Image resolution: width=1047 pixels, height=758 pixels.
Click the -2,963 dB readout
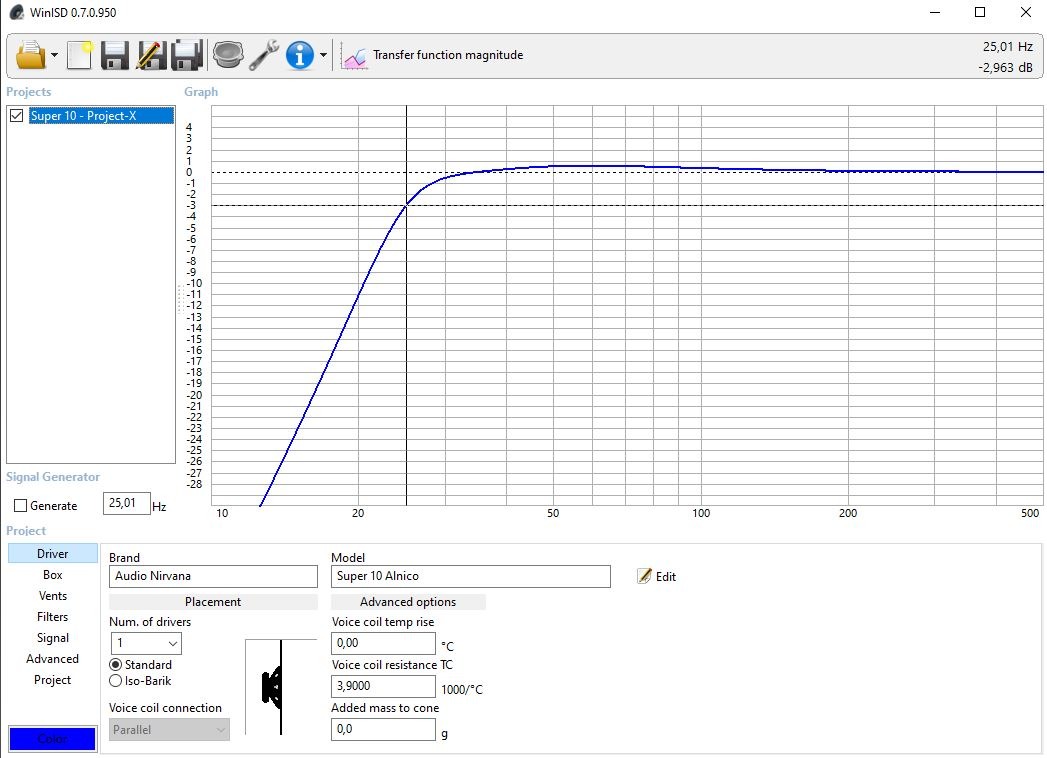point(1005,67)
